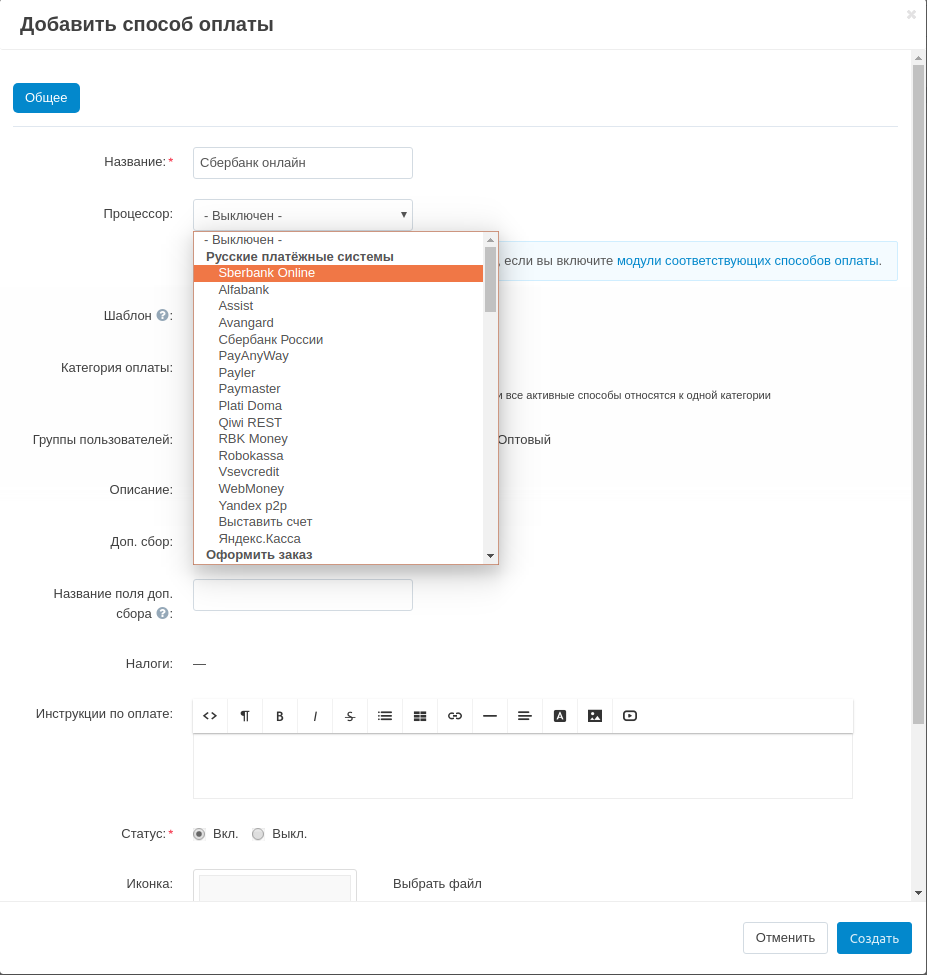Toggle bold formatting in instructions editor
Viewport: 927px width, 975px height.
pyautogui.click(x=280, y=716)
